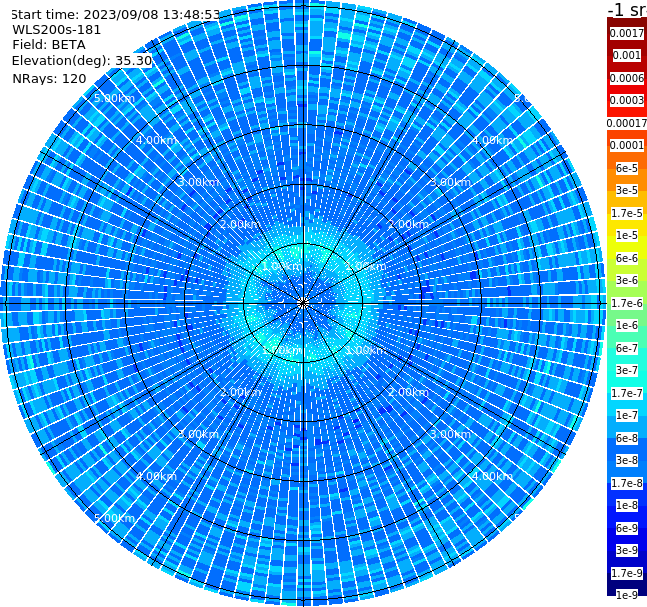Click the 6e-8 colorbar label
The image size is (647, 607).
pyautogui.click(x=627, y=438)
